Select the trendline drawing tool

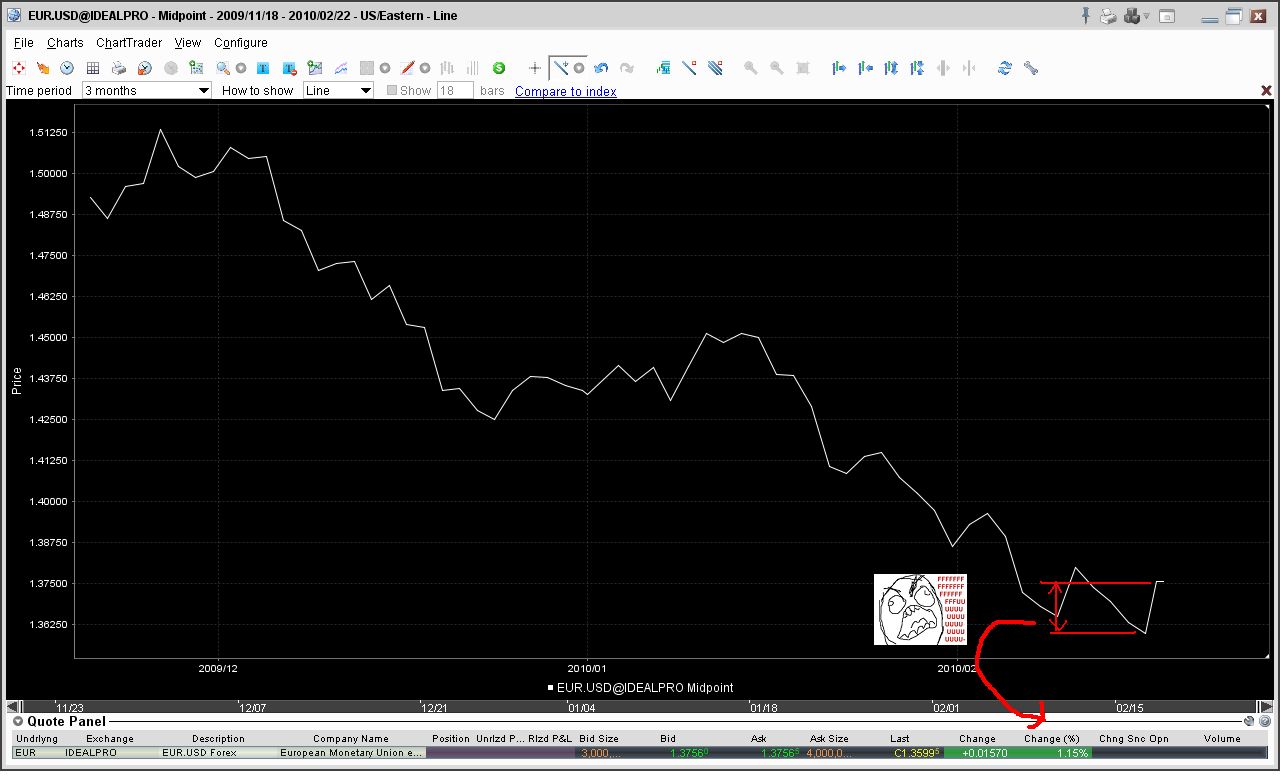(561, 68)
